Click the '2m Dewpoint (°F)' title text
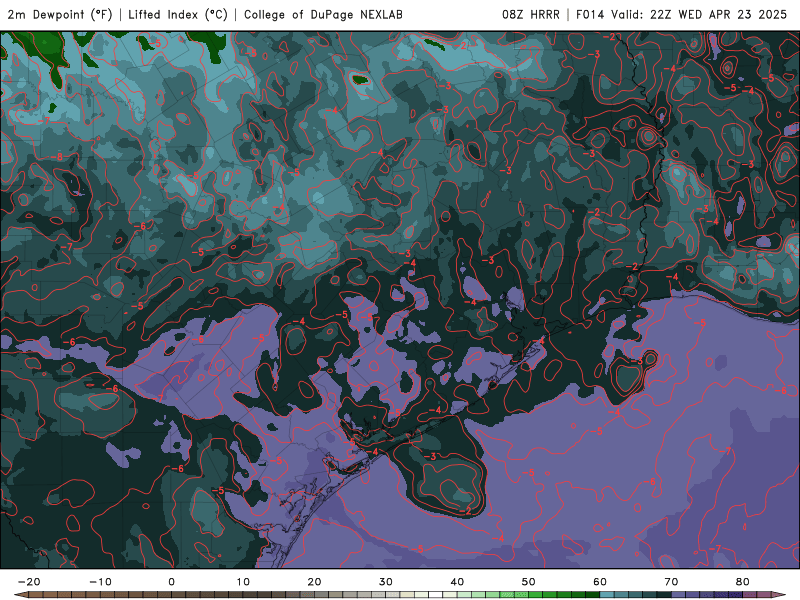Image resolution: width=800 pixels, height=600 pixels. pyautogui.click(x=60, y=14)
